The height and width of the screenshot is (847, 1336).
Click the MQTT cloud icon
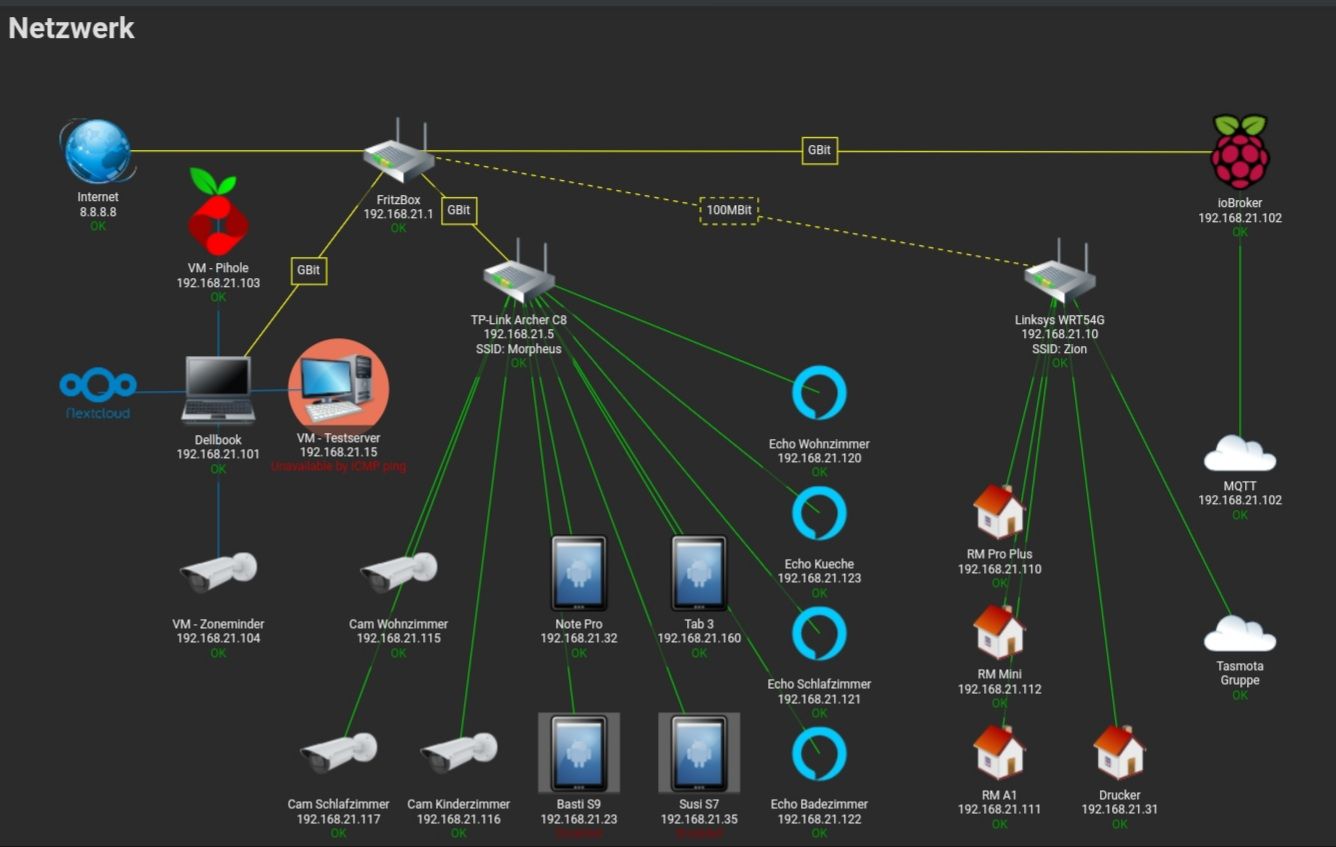click(1240, 454)
